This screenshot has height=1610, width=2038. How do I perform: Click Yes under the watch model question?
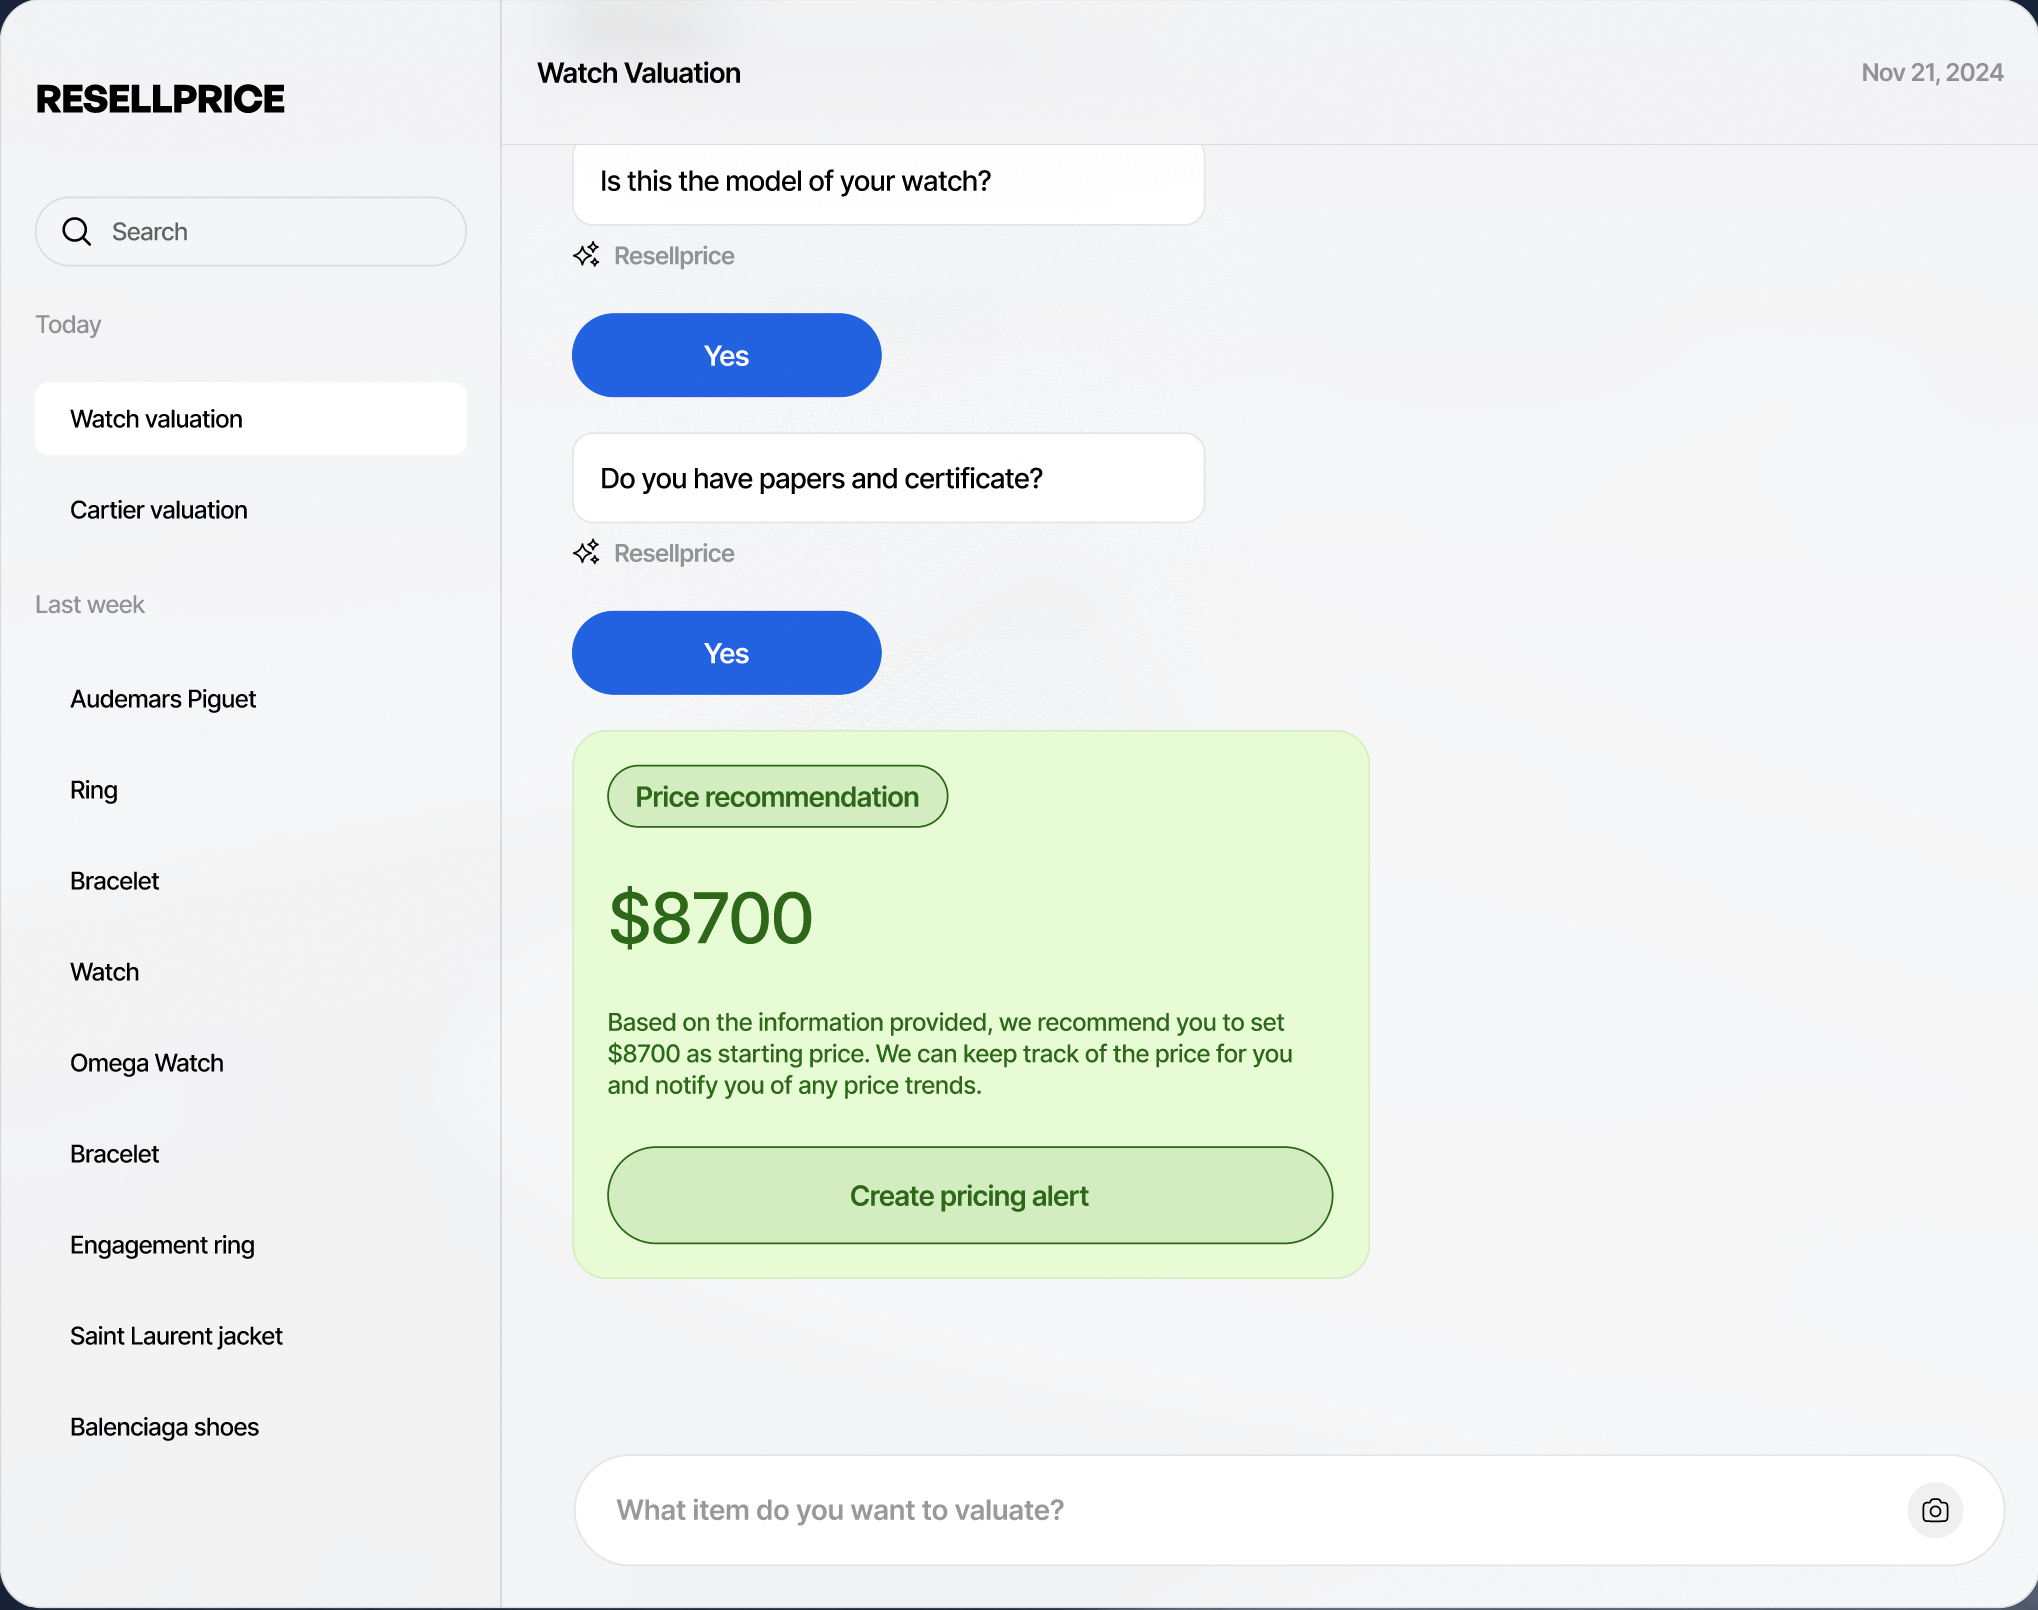726,356
